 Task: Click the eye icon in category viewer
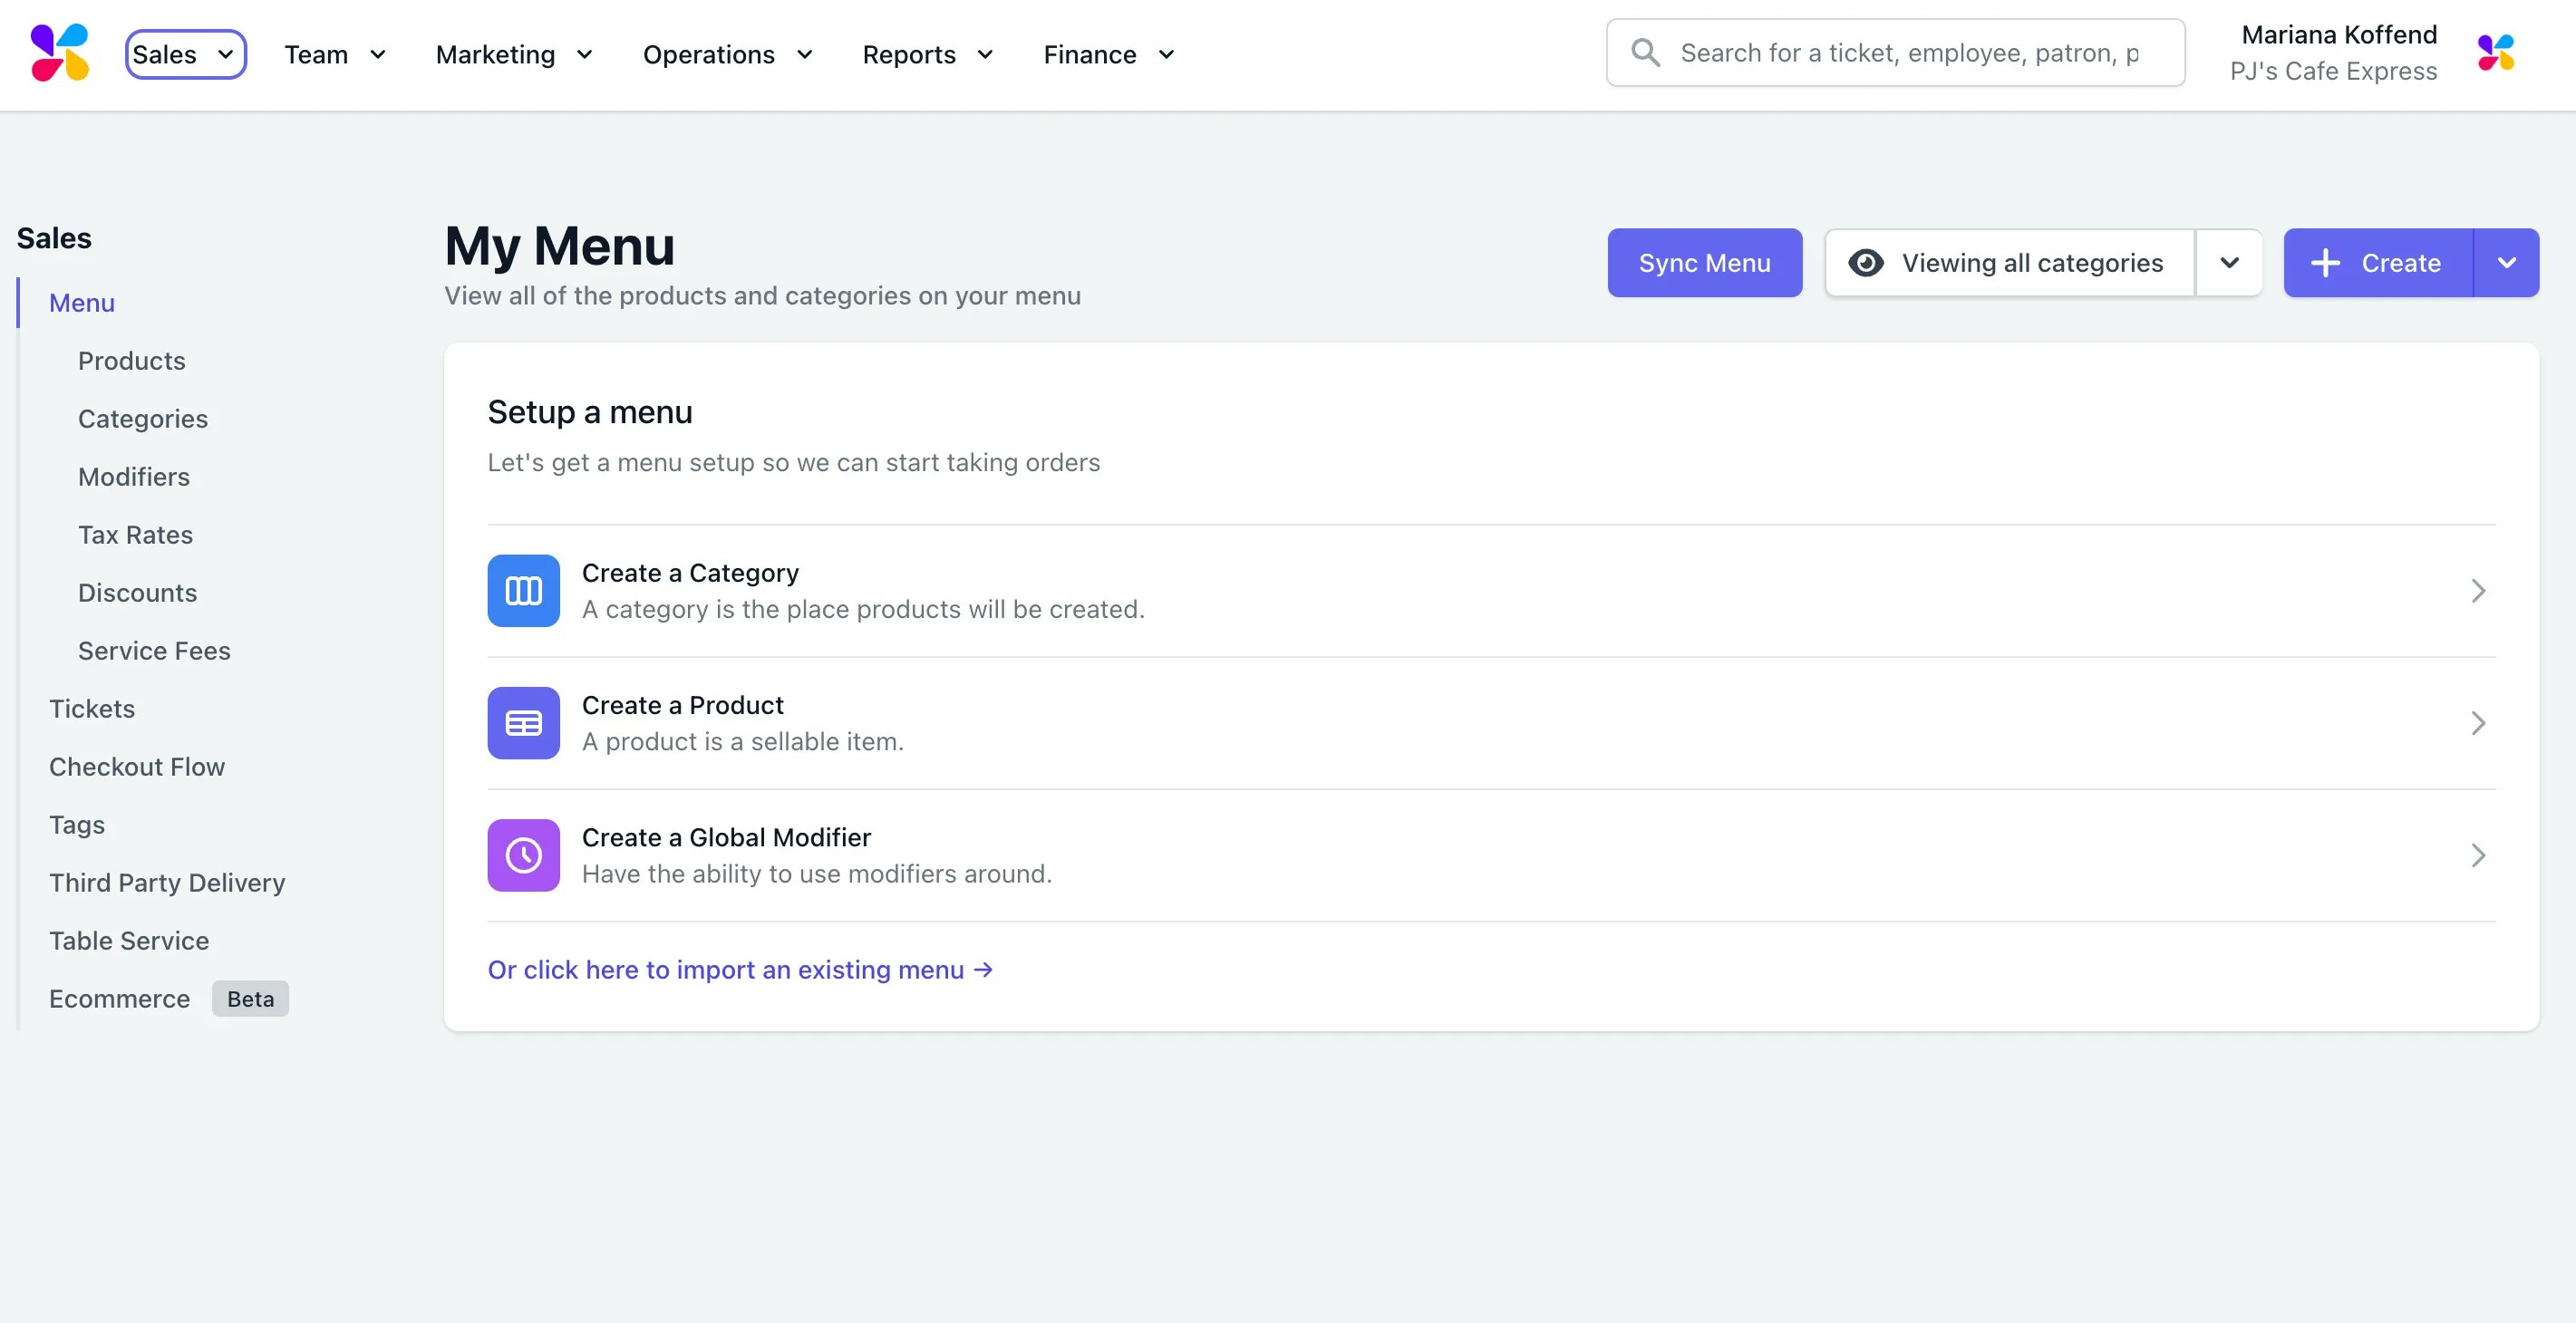point(1866,263)
